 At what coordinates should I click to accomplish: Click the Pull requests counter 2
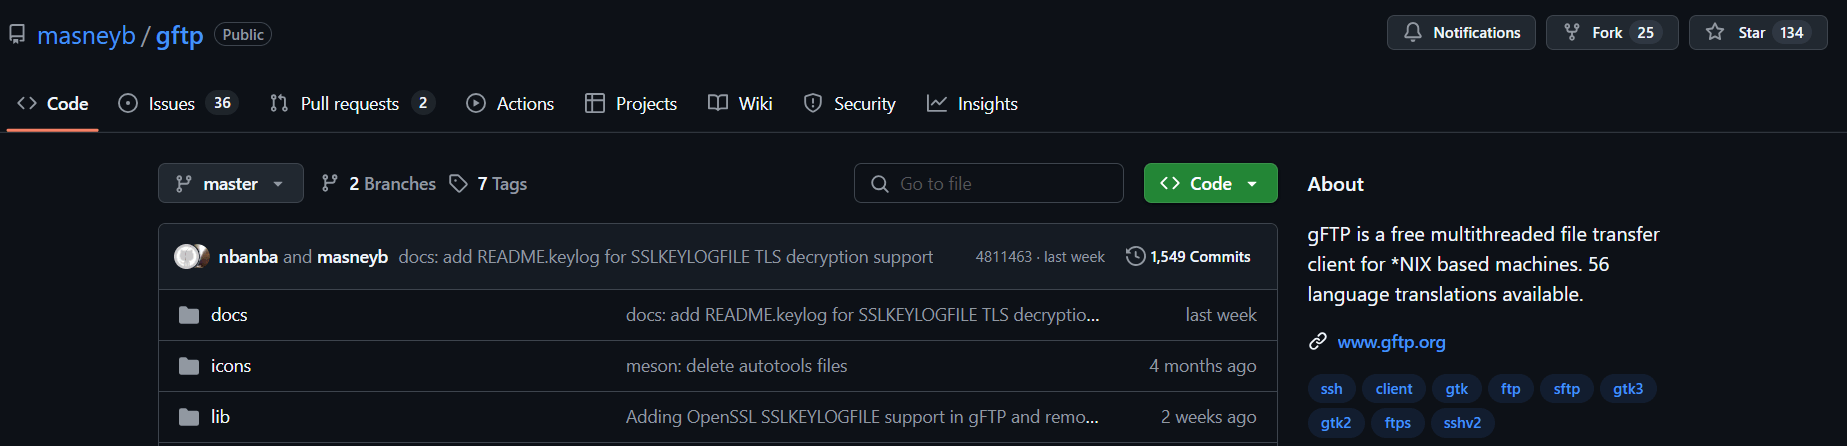point(423,103)
